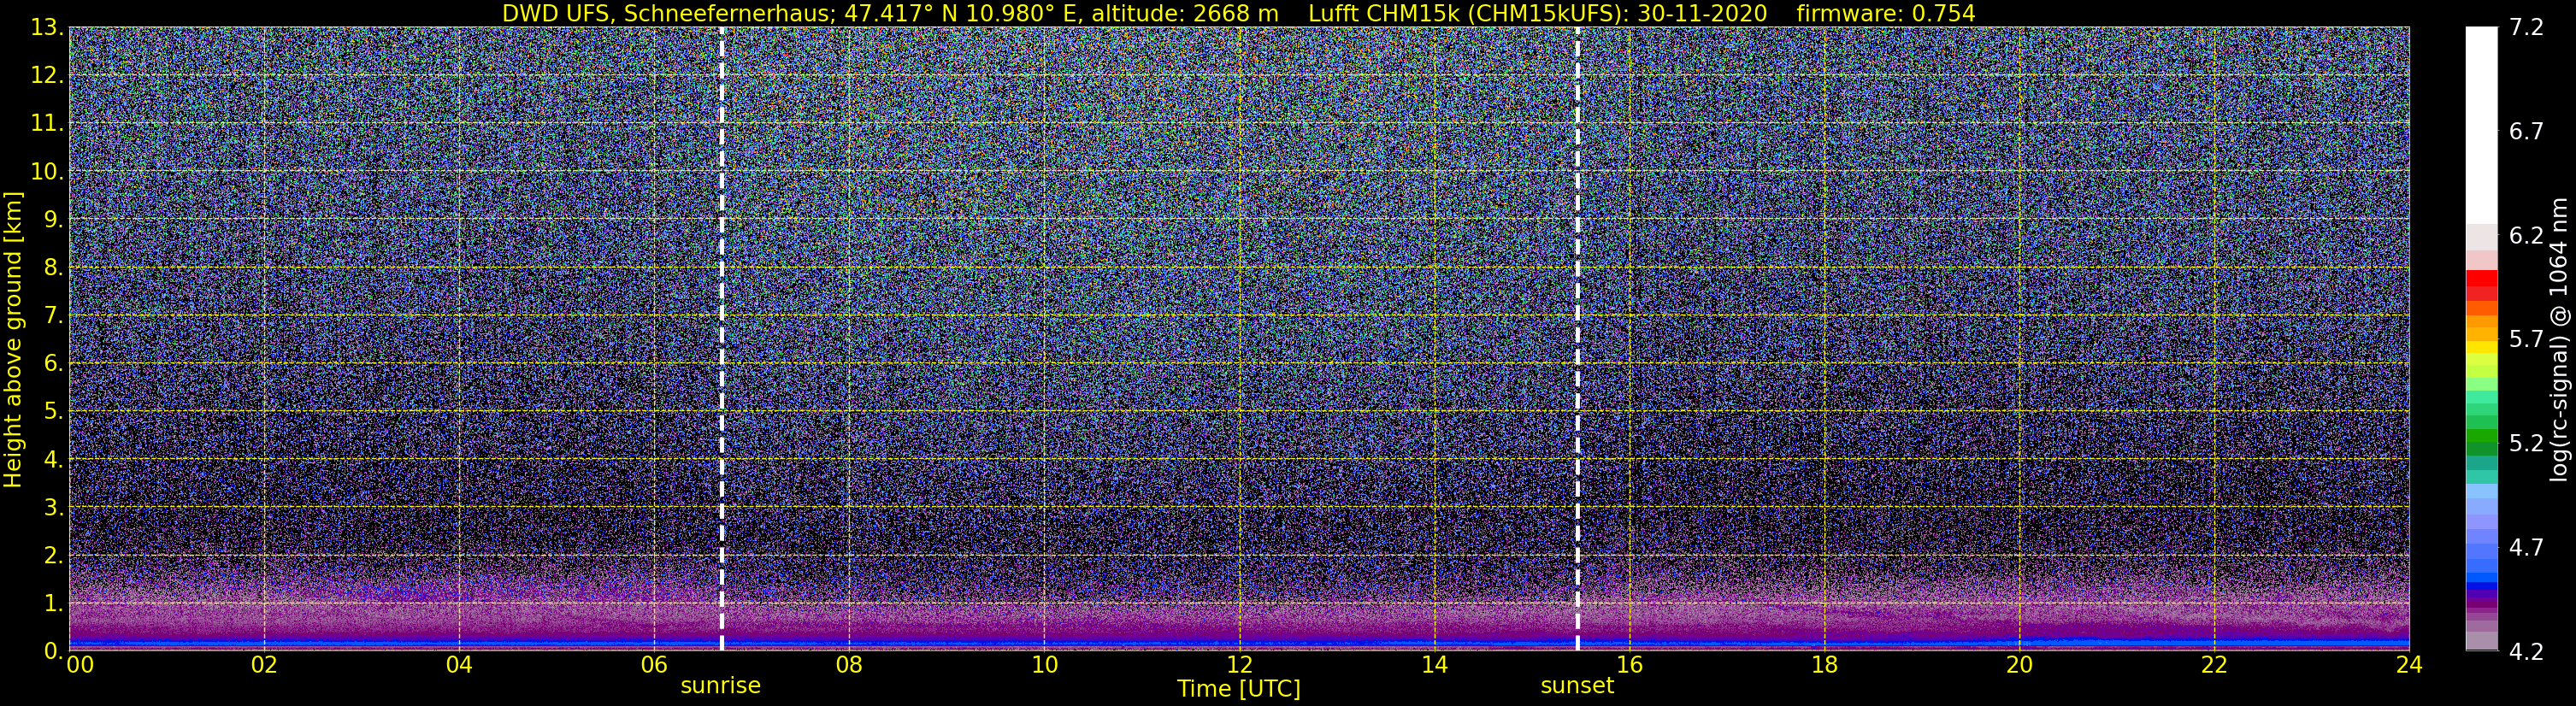
Task: Click the date '30-11-2020' in the title
Action: point(1702,13)
